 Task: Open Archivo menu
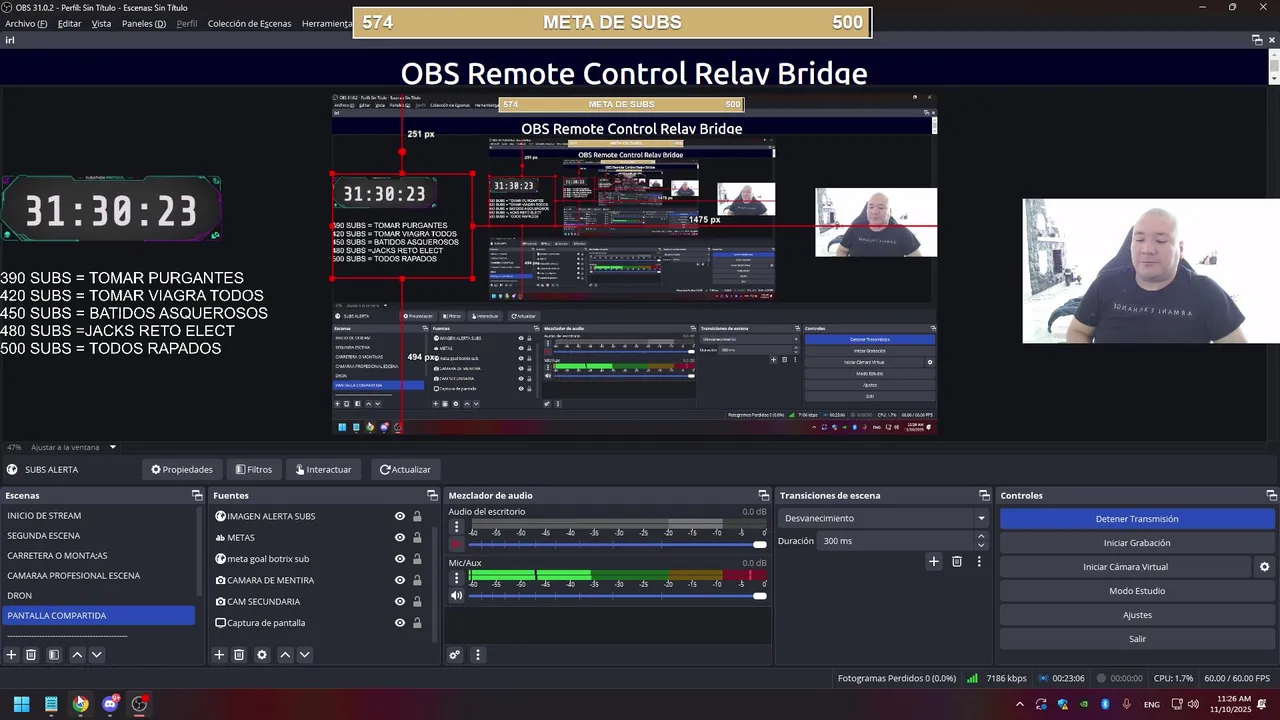point(26,23)
